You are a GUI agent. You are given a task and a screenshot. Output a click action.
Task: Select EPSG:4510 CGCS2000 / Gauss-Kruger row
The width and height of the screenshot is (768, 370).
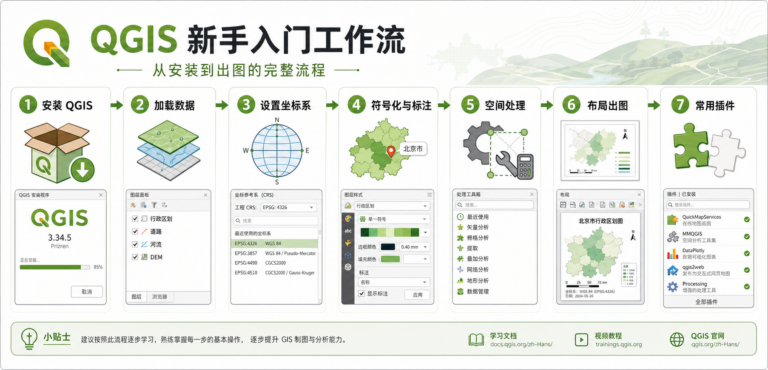[274, 272]
